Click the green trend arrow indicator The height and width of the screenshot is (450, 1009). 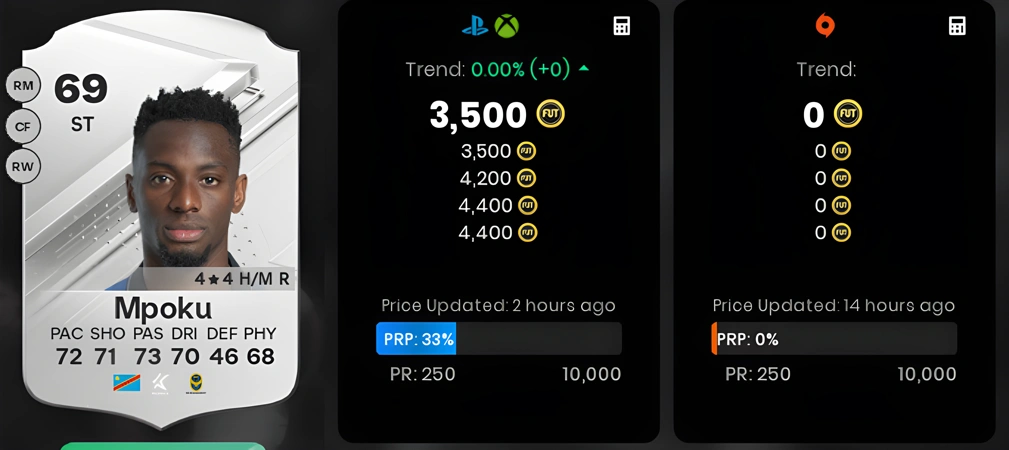pos(584,69)
